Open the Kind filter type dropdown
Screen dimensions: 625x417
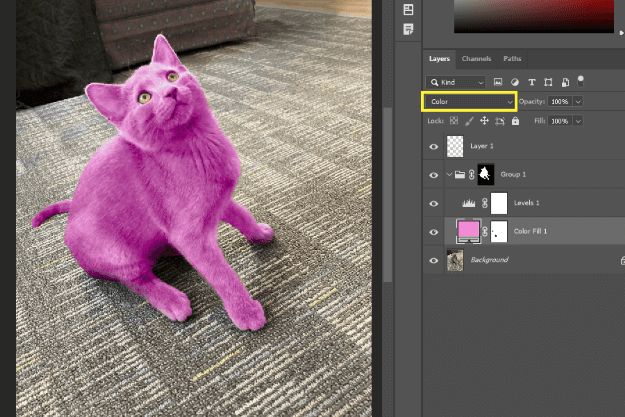[456, 83]
